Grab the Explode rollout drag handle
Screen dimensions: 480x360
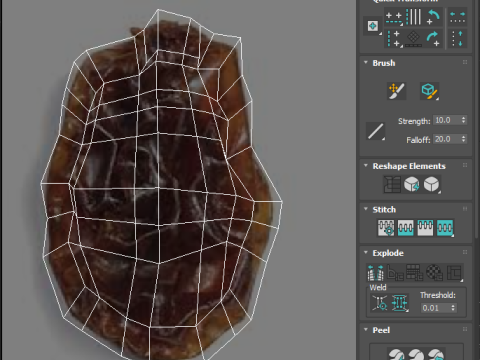click(x=465, y=252)
